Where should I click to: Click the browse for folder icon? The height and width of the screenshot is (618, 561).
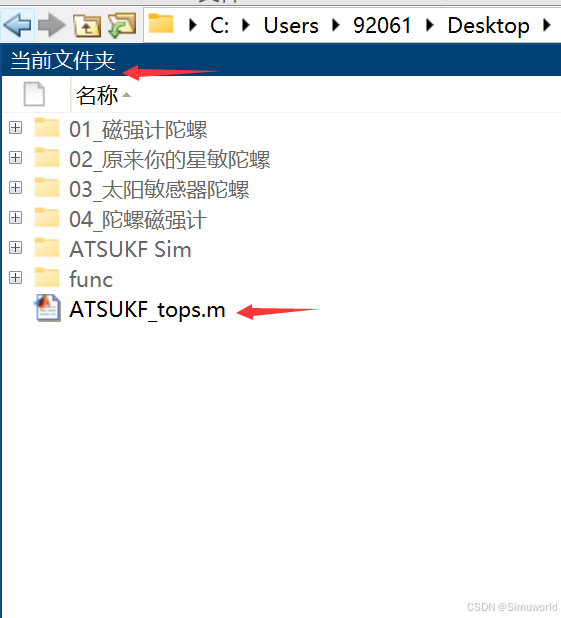tap(122, 25)
